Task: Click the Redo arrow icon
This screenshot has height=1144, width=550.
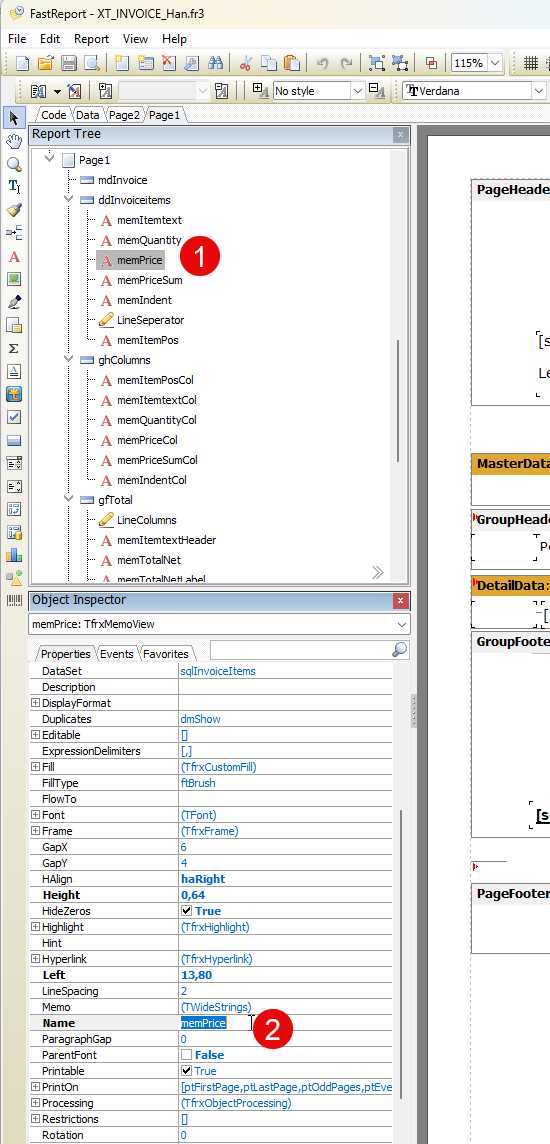Action: click(346, 63)
